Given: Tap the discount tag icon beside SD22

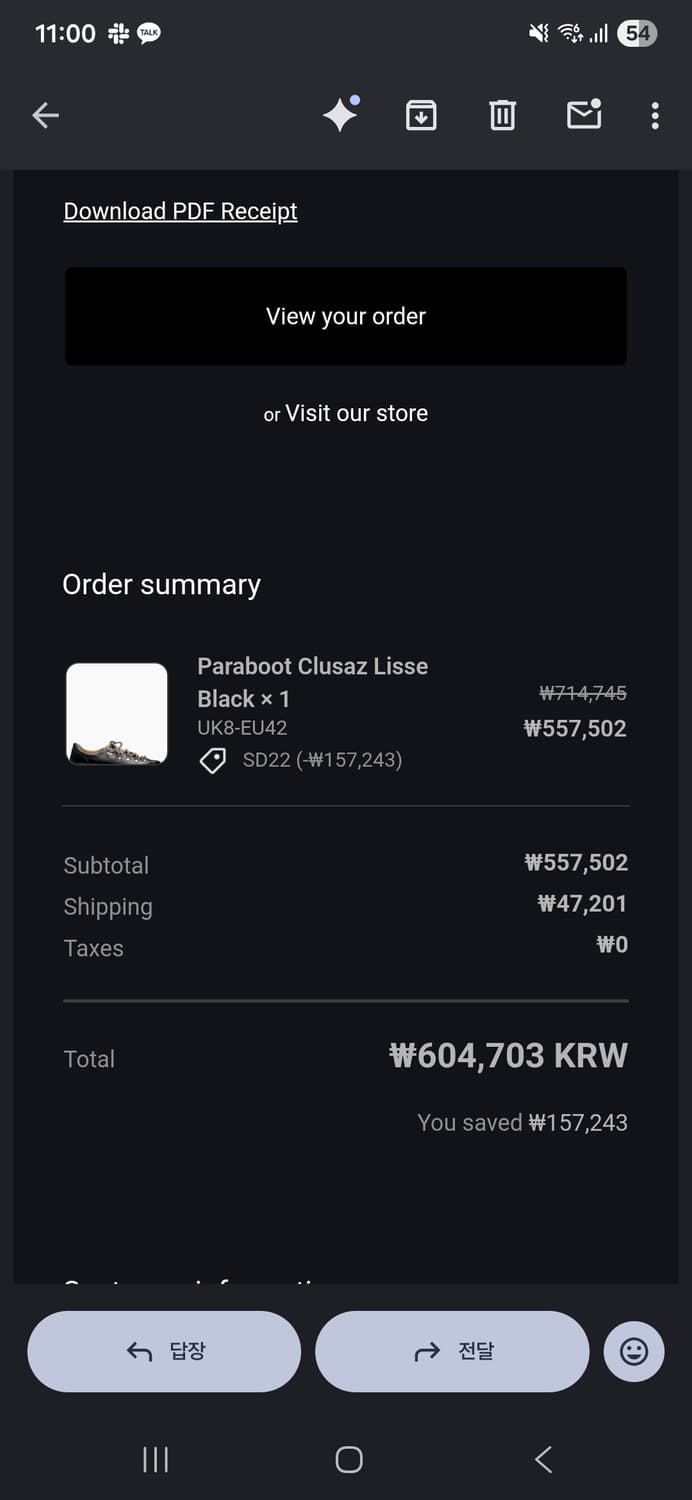Looking at the screenshot, I should tap(213, 761).
